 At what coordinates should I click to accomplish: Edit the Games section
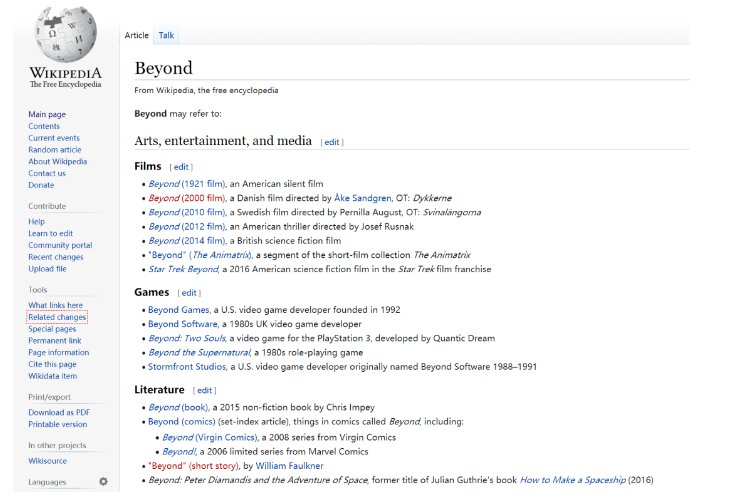tap(189, 293)
